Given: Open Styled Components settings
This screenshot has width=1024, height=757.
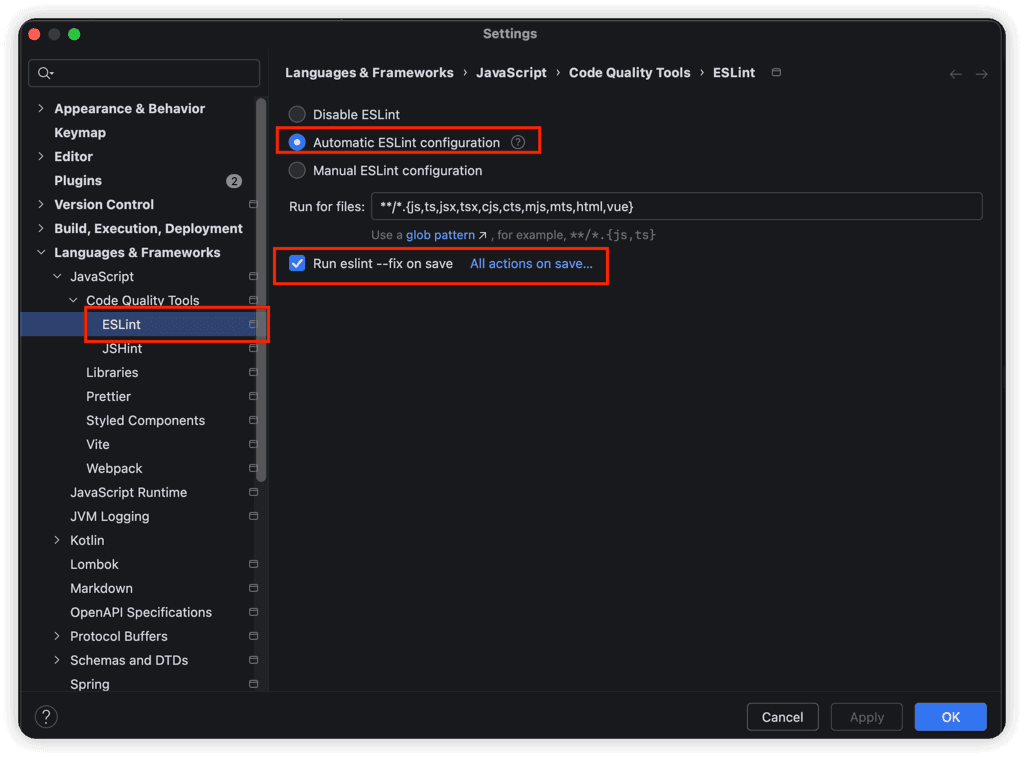Looking at the screenshot, I should point(146,421).
